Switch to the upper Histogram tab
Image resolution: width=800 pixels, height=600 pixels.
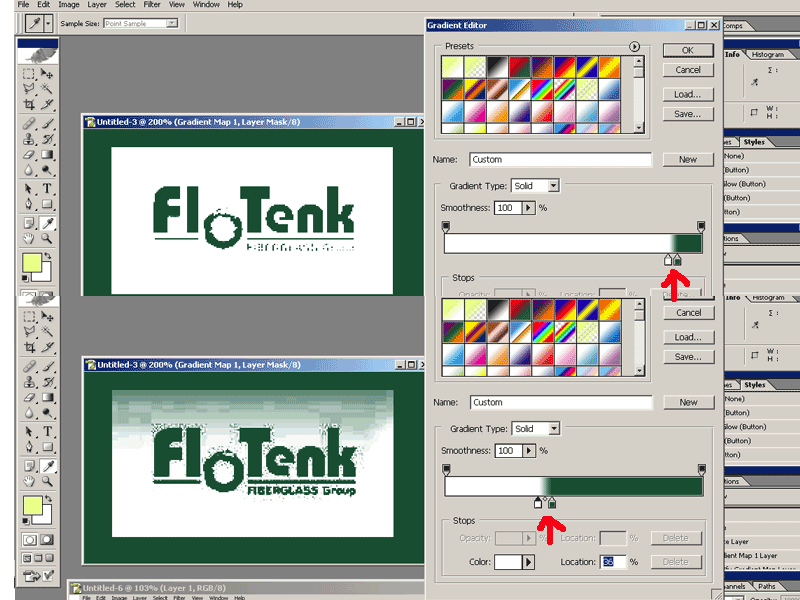[767, 54]
